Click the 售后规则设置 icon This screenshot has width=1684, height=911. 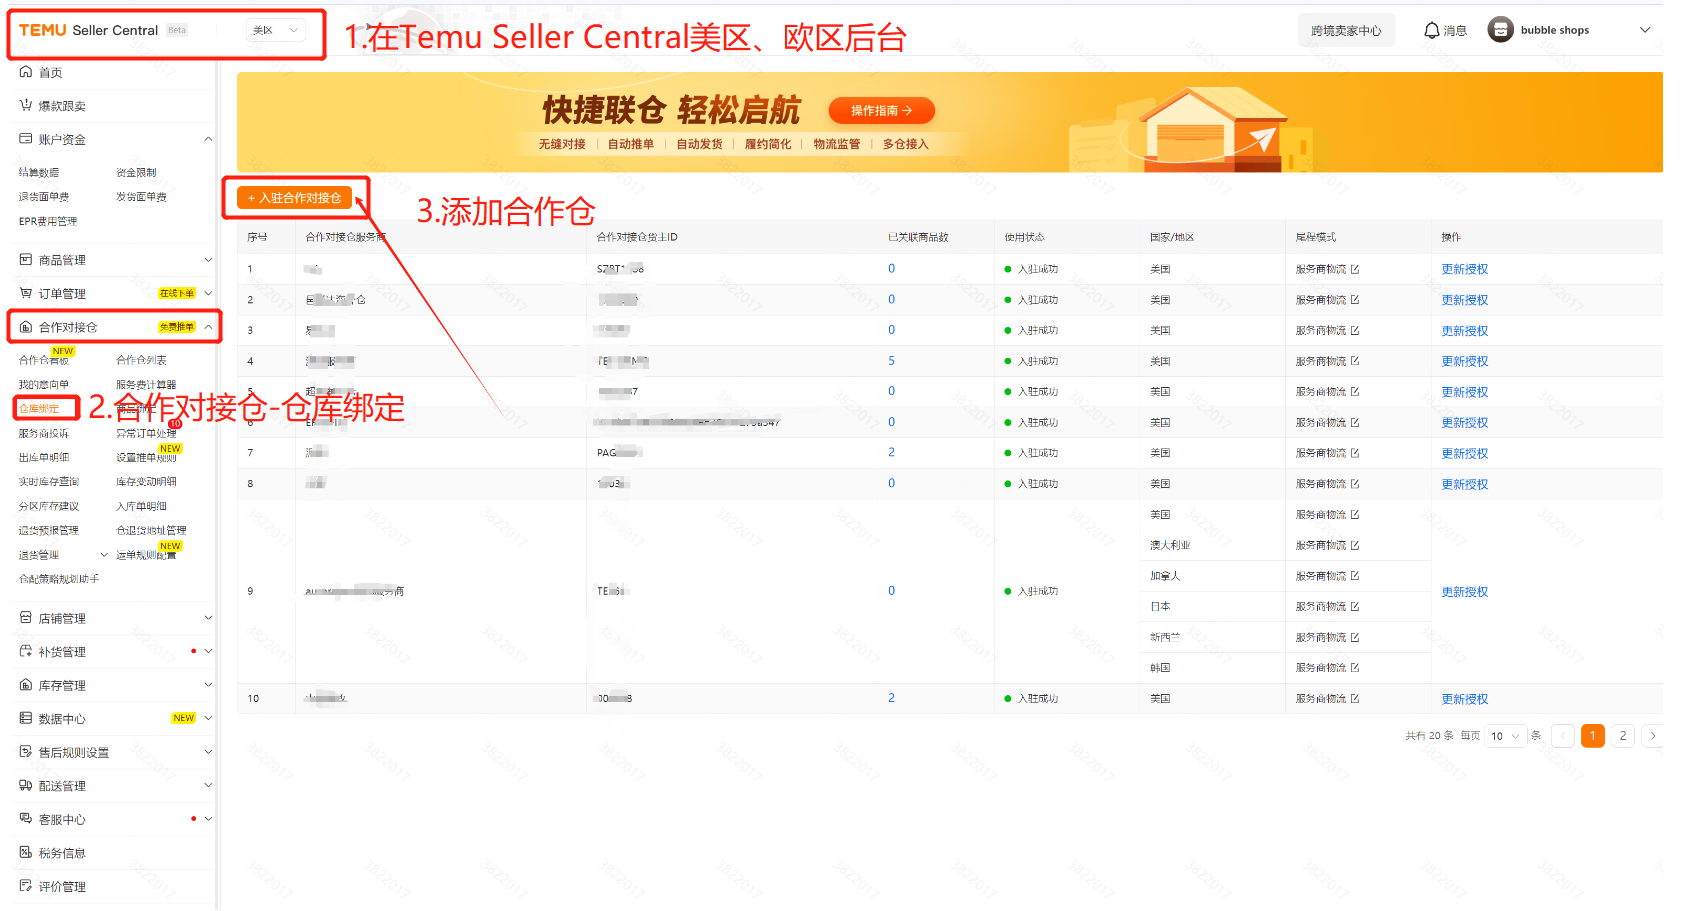[26, 752]
